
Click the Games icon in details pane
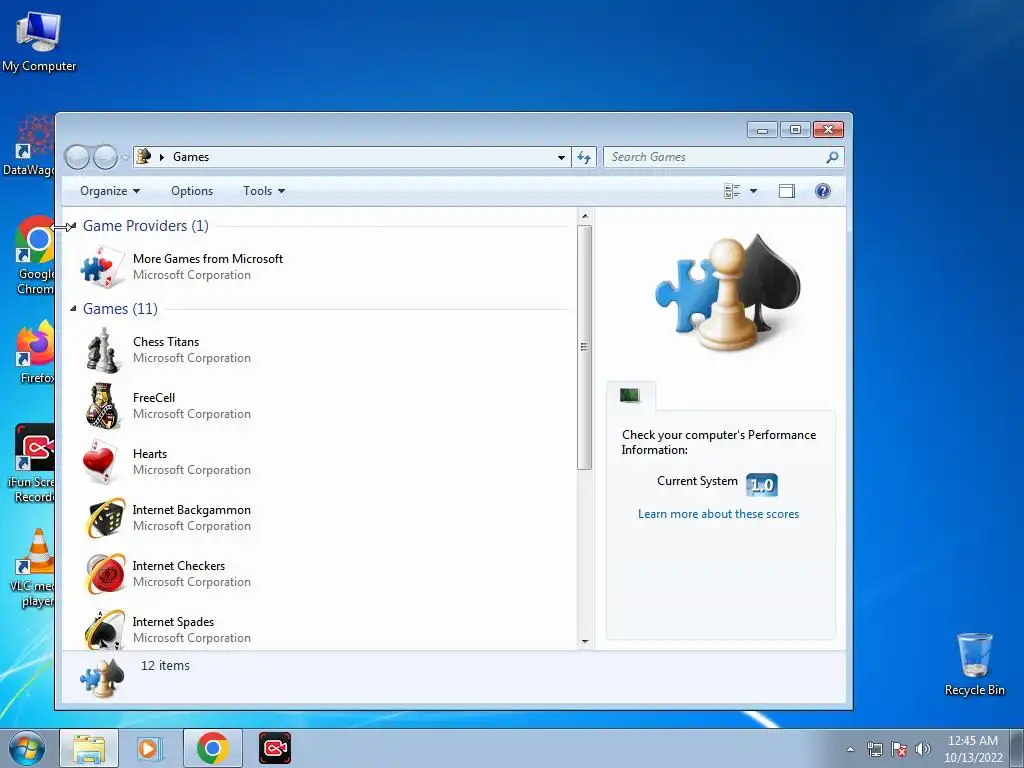point(103,677)
